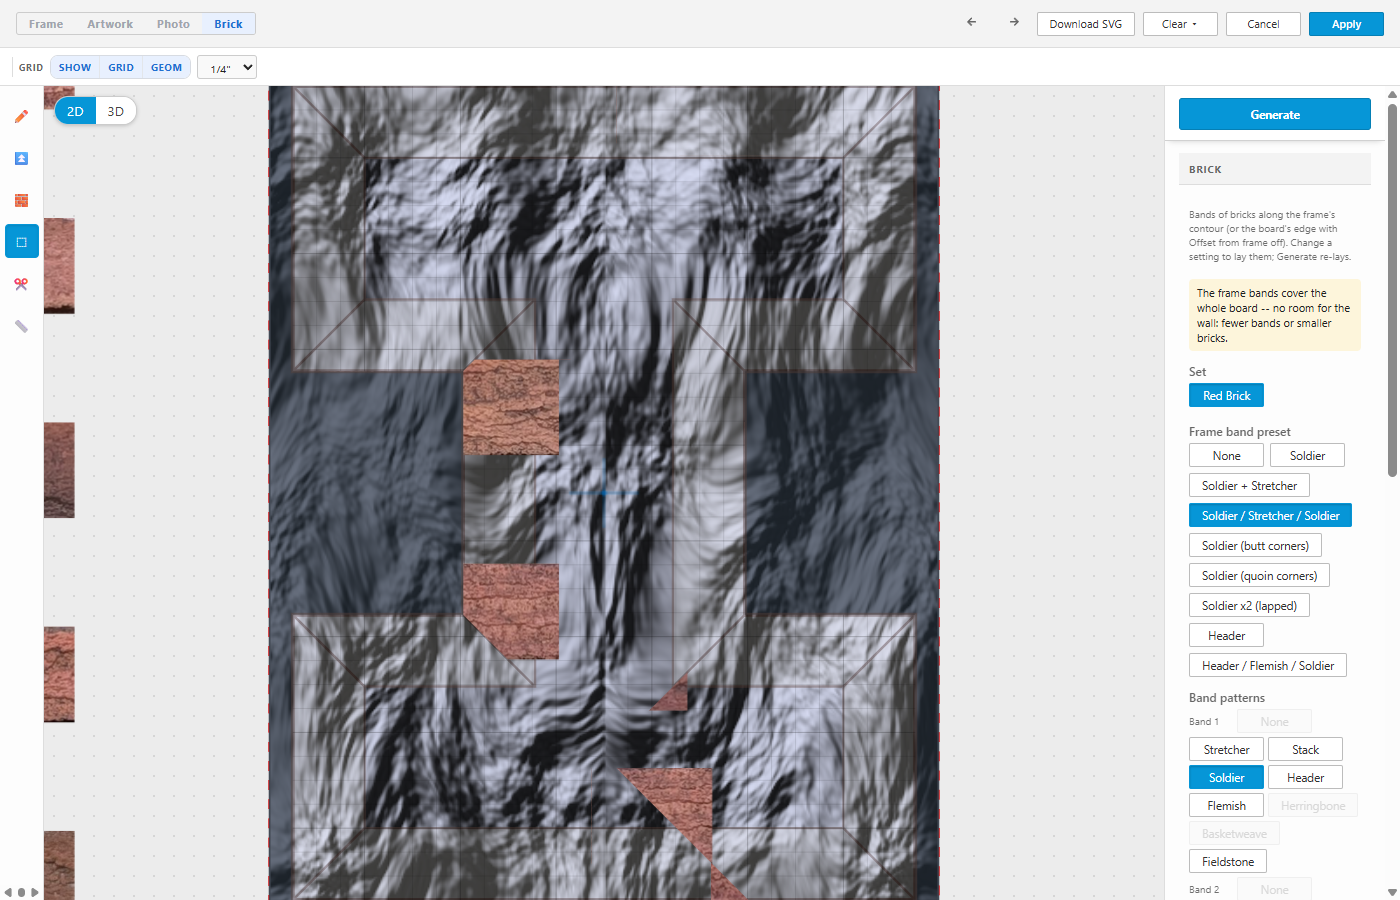The height and width of the screenshot is (900, 1400).
Task: Switch to 2D view
Action: (75, 111)
